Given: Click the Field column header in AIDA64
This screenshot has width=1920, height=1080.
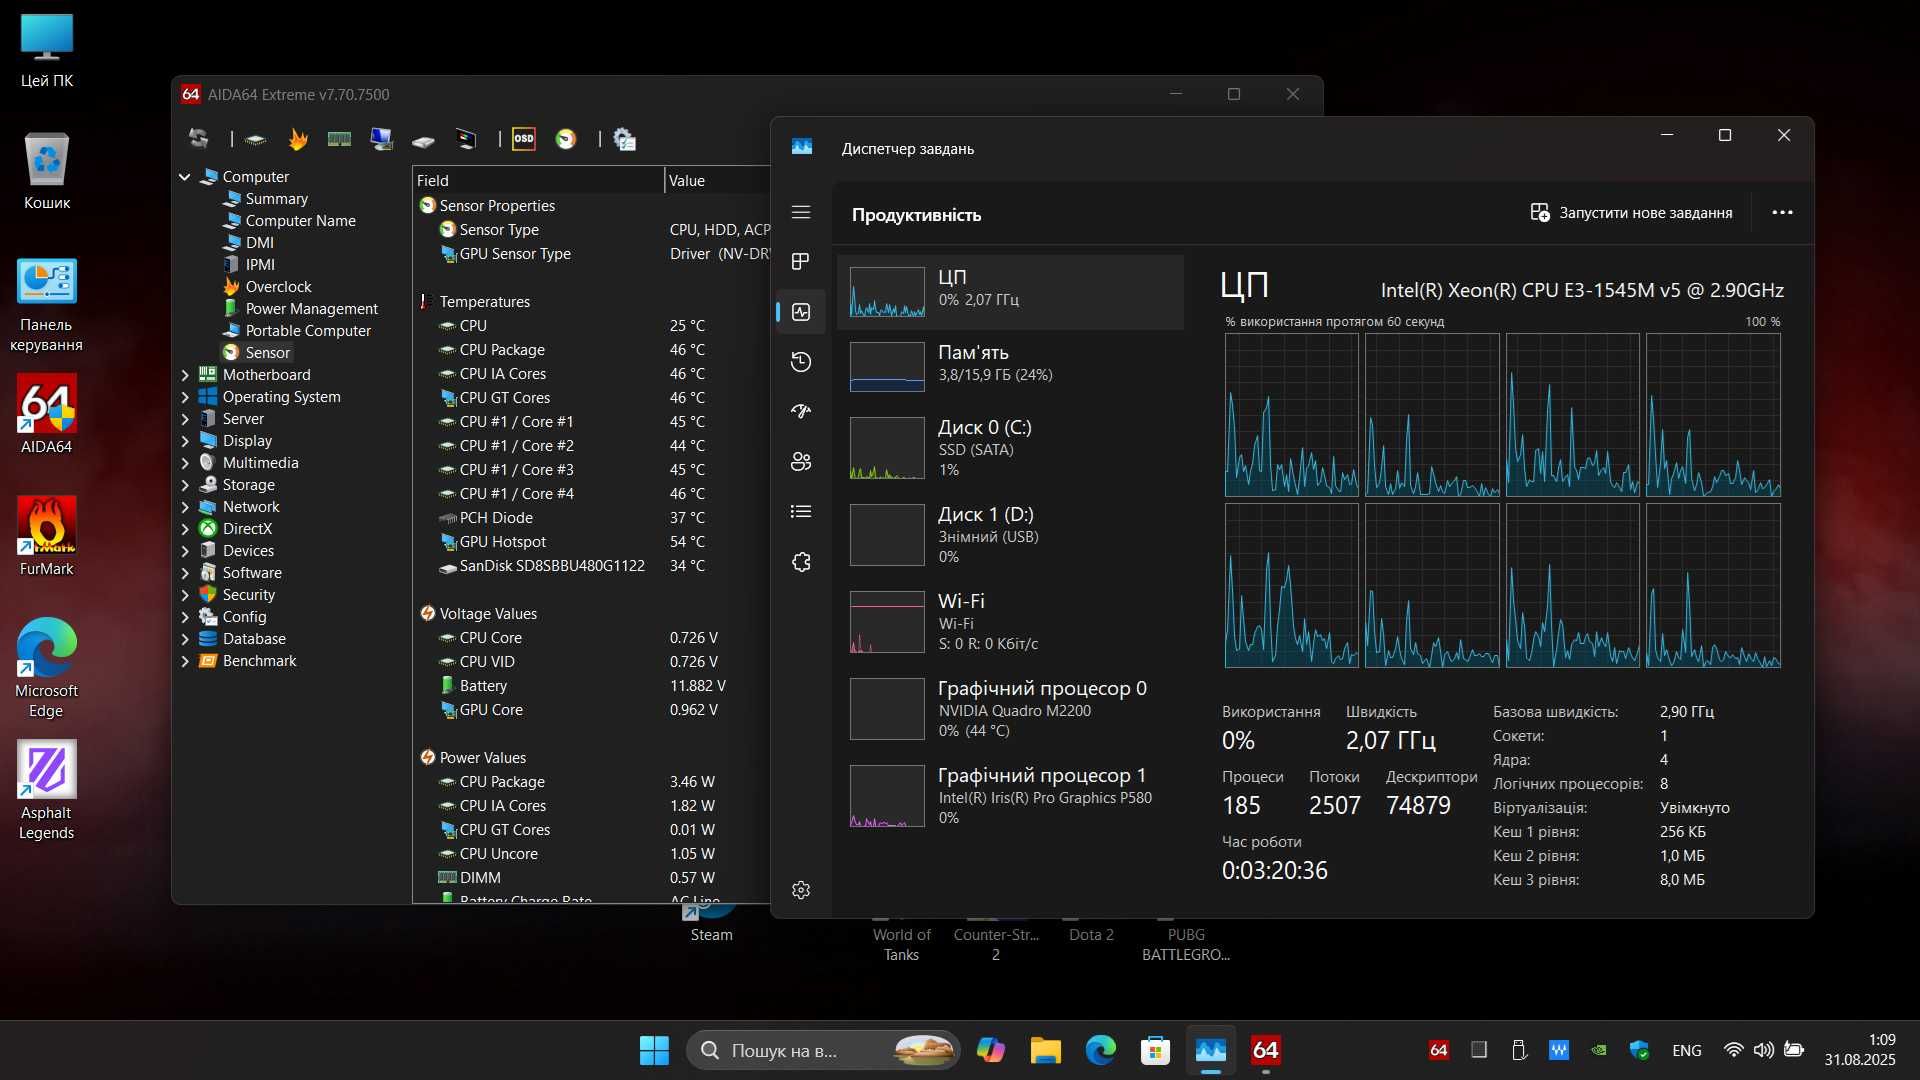Looking at the screenshot, I should (x=538, y=181).
